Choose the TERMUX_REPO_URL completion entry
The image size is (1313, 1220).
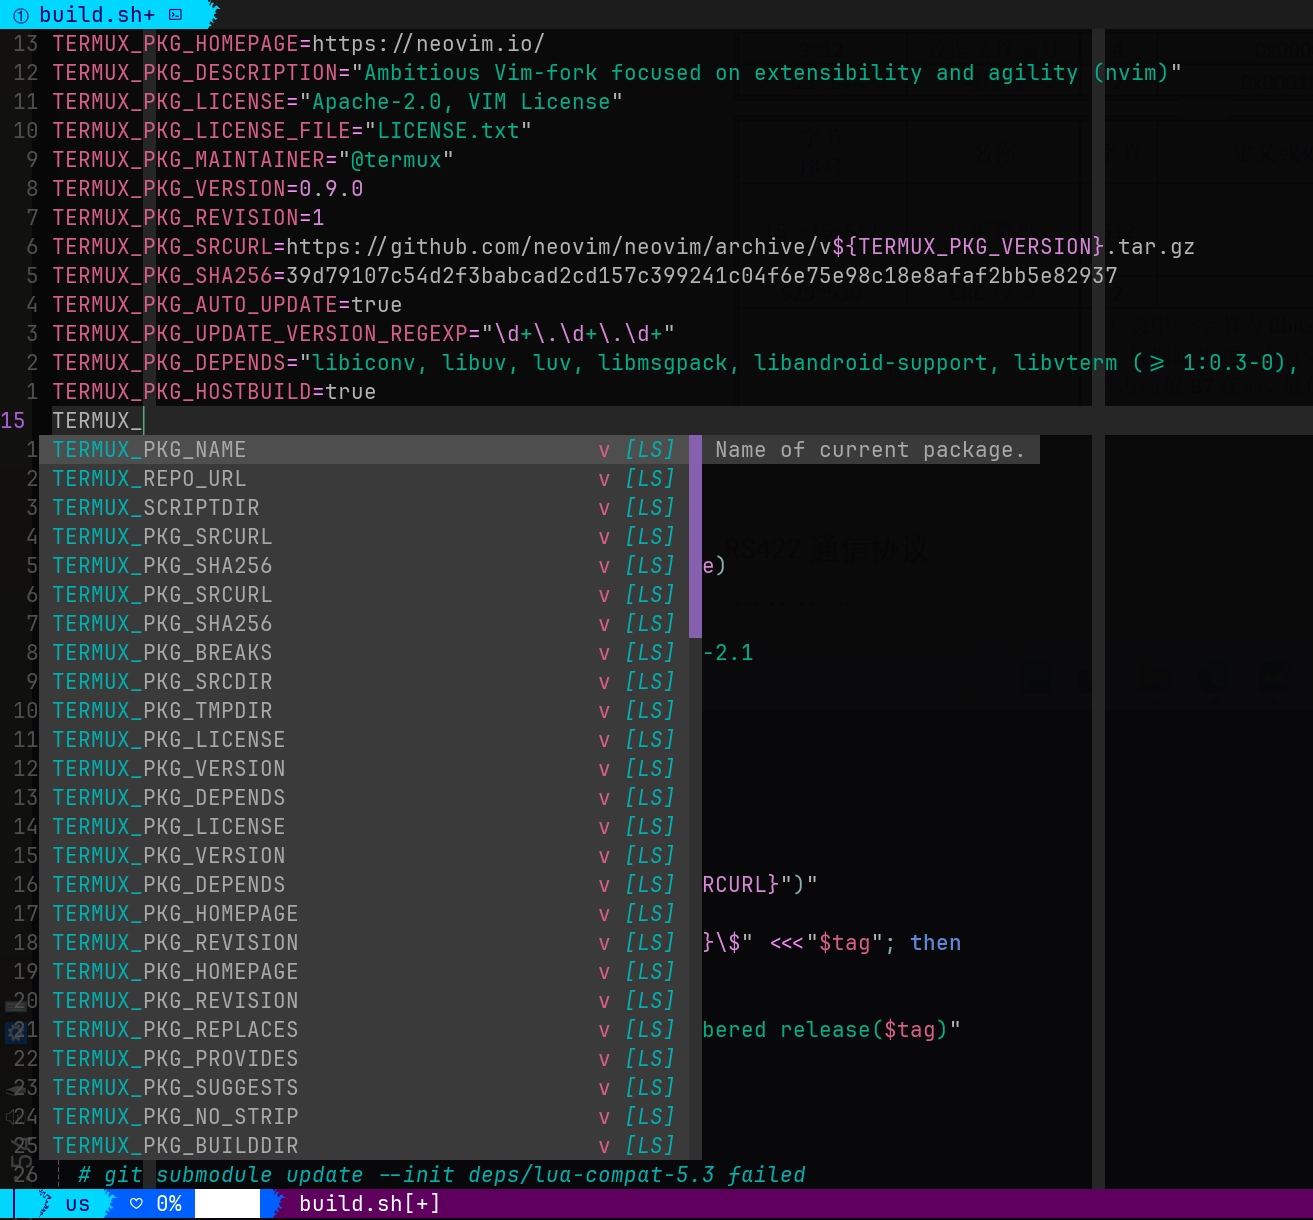[150, 479]
